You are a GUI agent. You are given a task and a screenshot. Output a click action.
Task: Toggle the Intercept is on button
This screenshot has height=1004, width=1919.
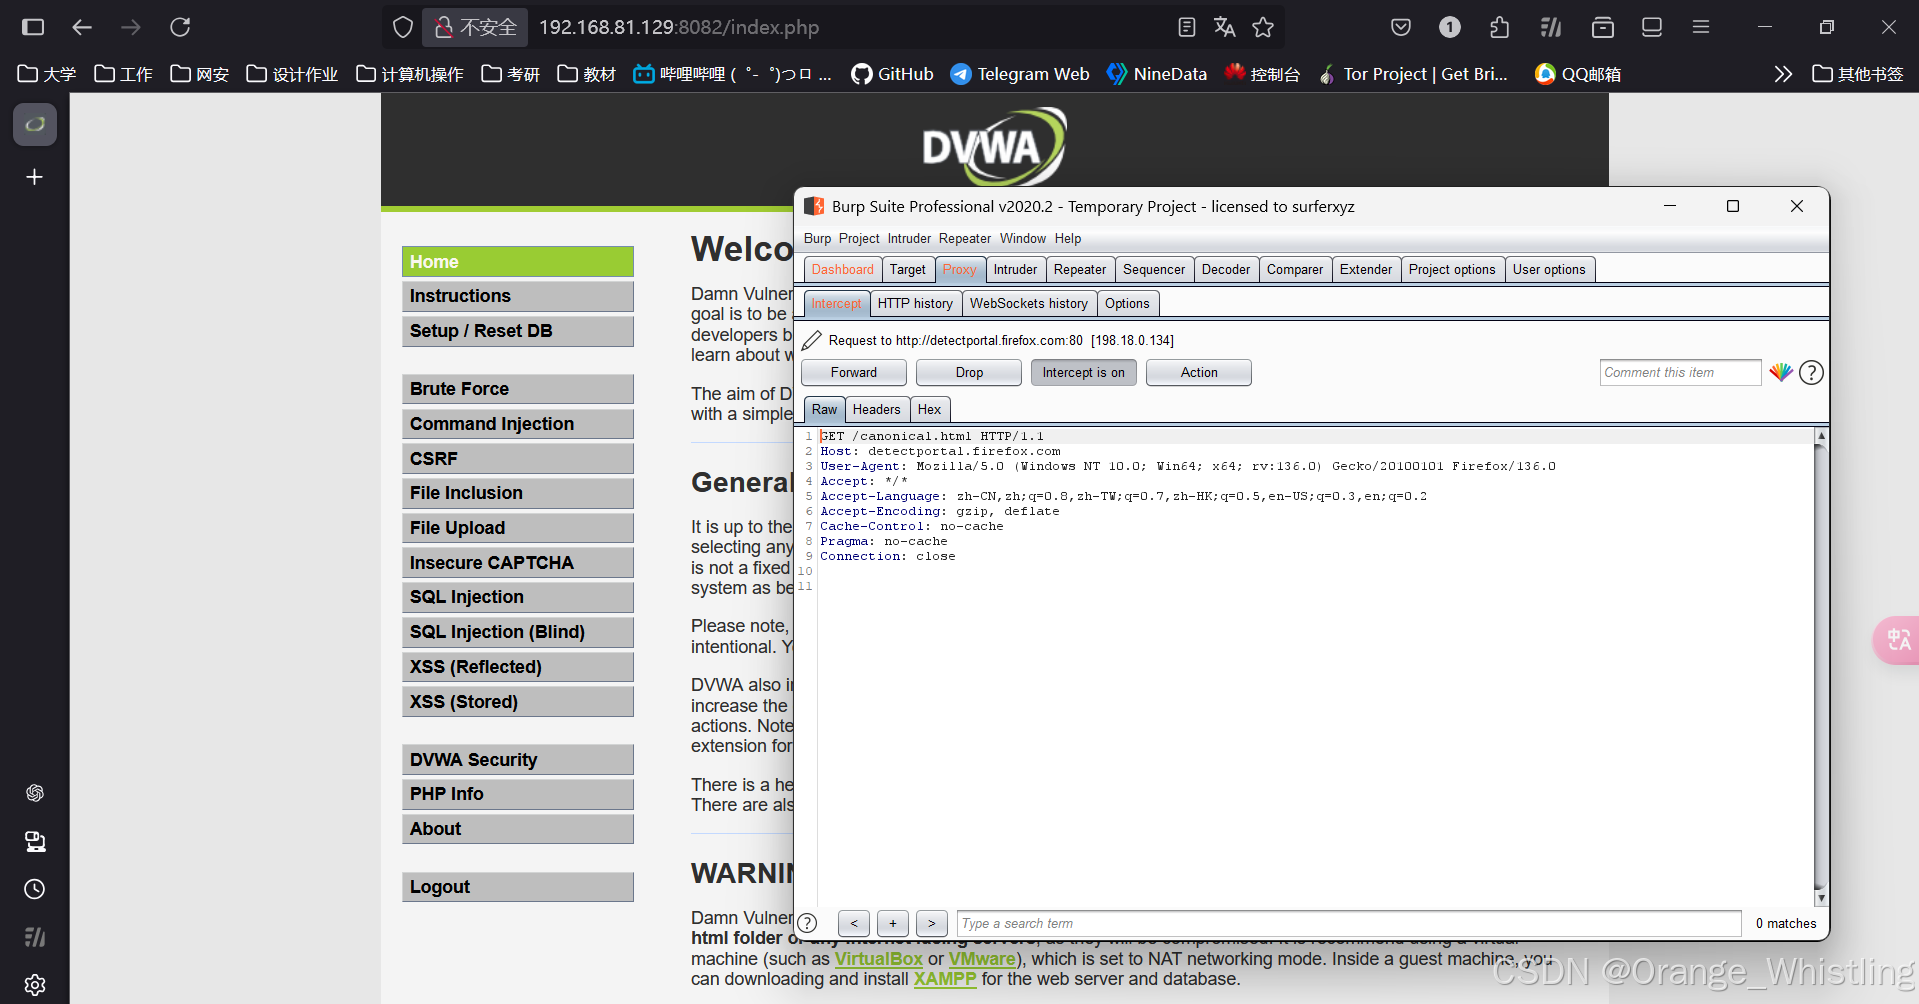click(x=1084, y=373)
